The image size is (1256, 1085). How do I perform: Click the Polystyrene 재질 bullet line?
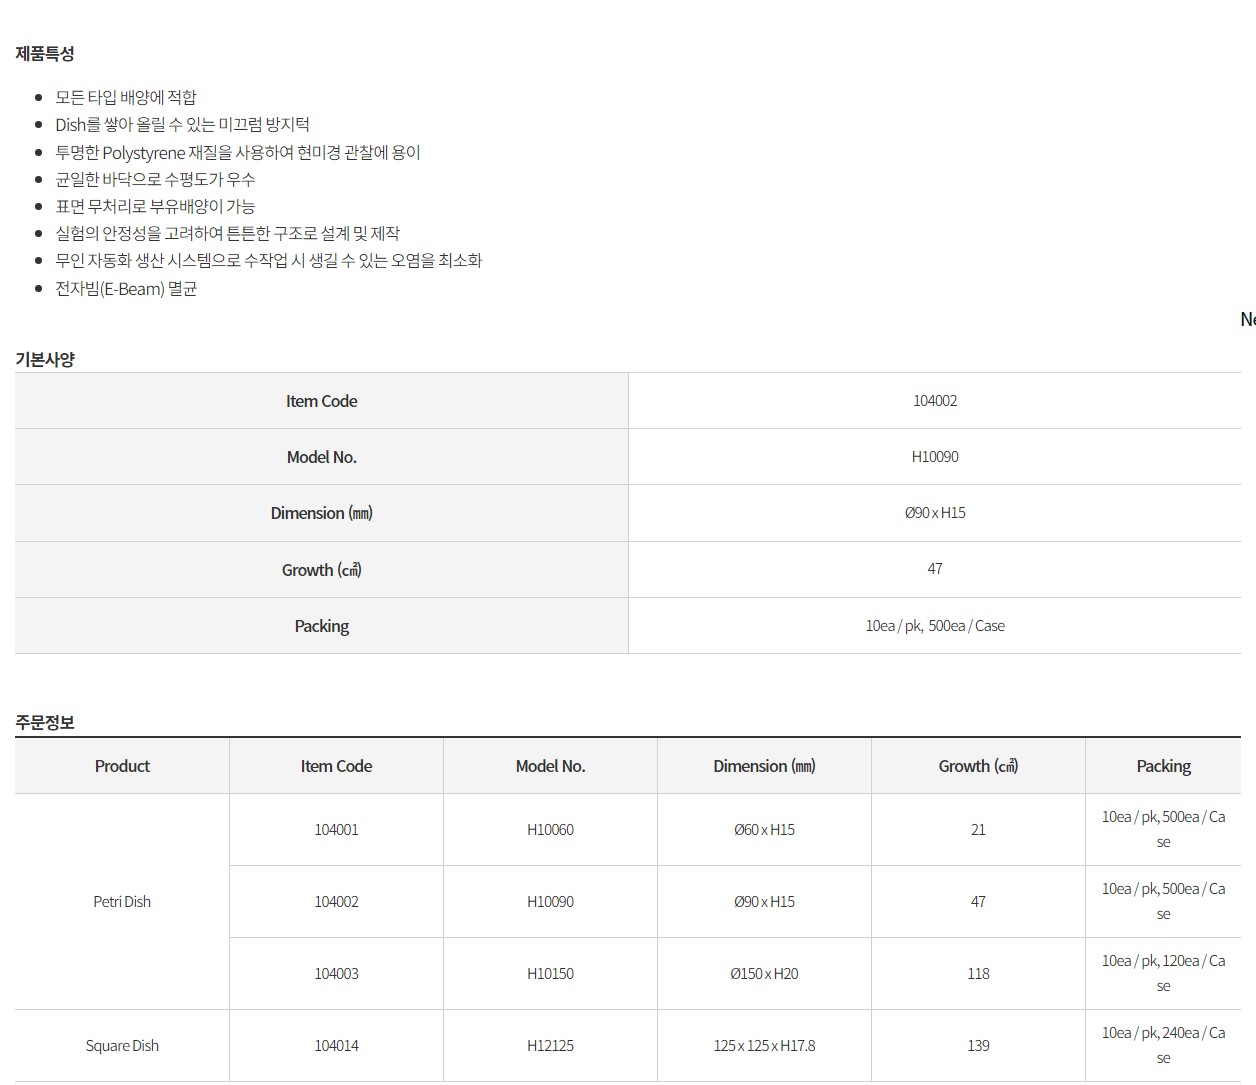pyautogui.click(x=238, y=152)
